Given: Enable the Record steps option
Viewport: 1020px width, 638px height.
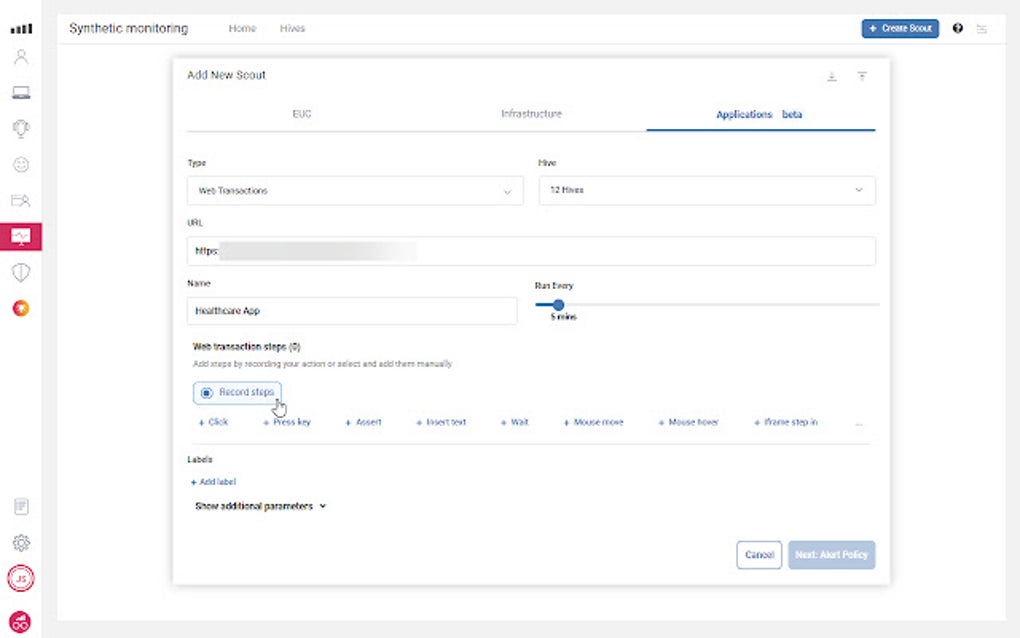Looking at the screenshot, I should pyautogui.click(x=237, y=392).
